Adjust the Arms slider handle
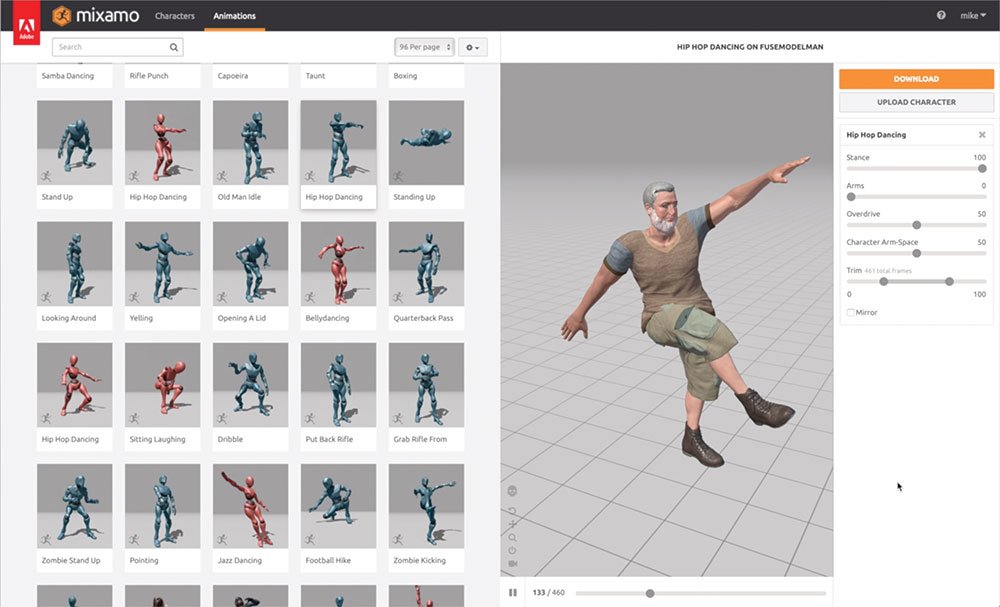The width and height of the screenshot is (1000, 607). click(851, 196)
